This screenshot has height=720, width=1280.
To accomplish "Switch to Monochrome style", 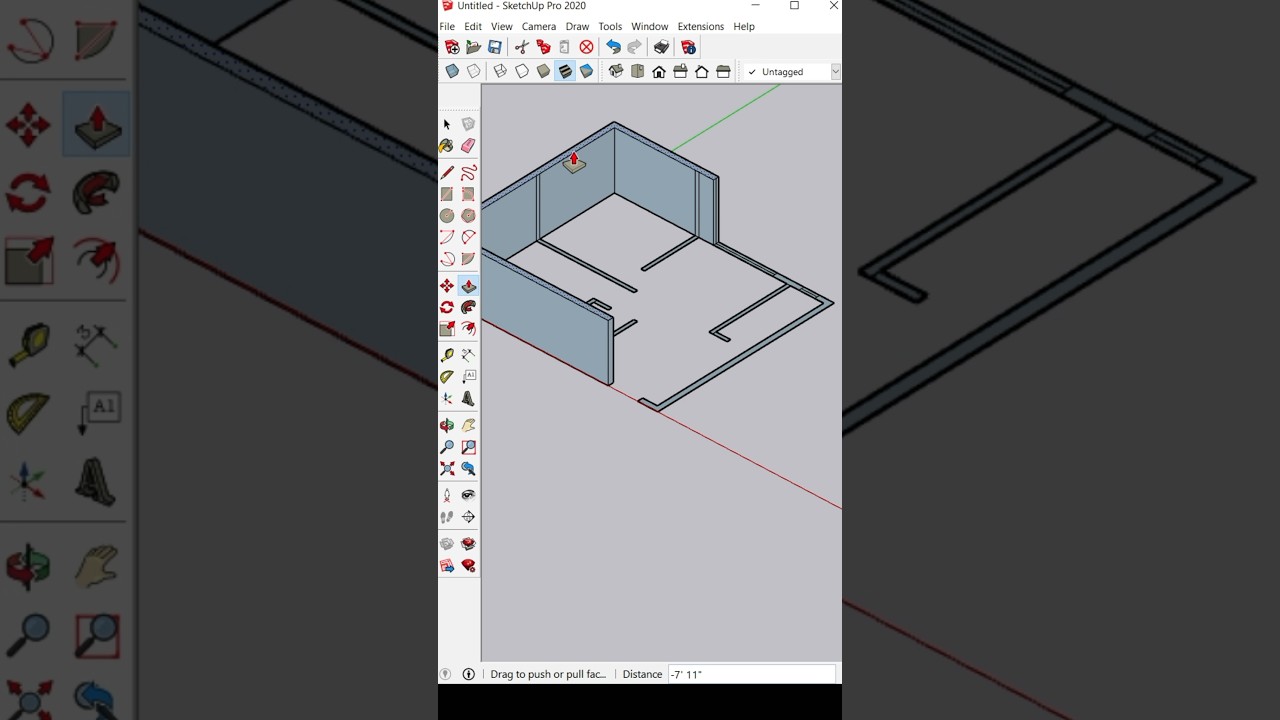I will 587,71.
